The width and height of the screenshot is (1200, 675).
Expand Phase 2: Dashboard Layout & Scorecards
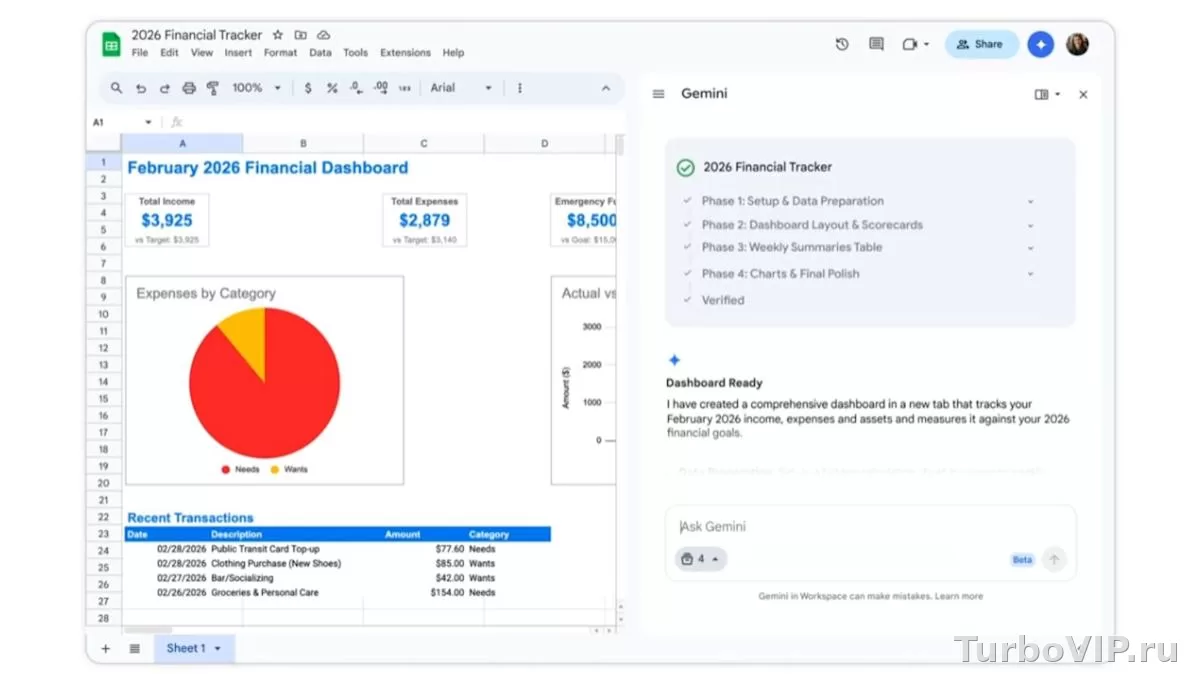pyautogui.click(x=1031, y=225)
